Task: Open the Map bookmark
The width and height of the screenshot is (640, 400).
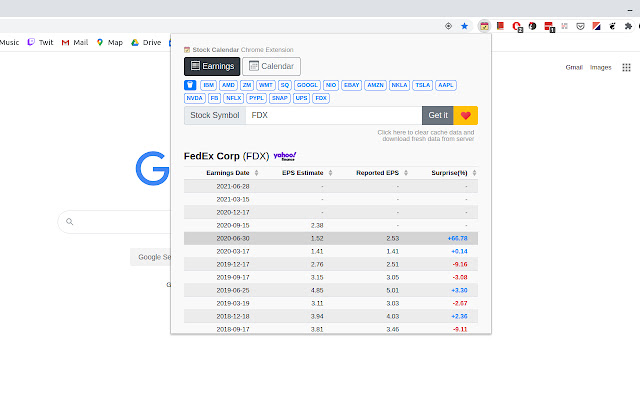Action: click(x=109, y=42)
